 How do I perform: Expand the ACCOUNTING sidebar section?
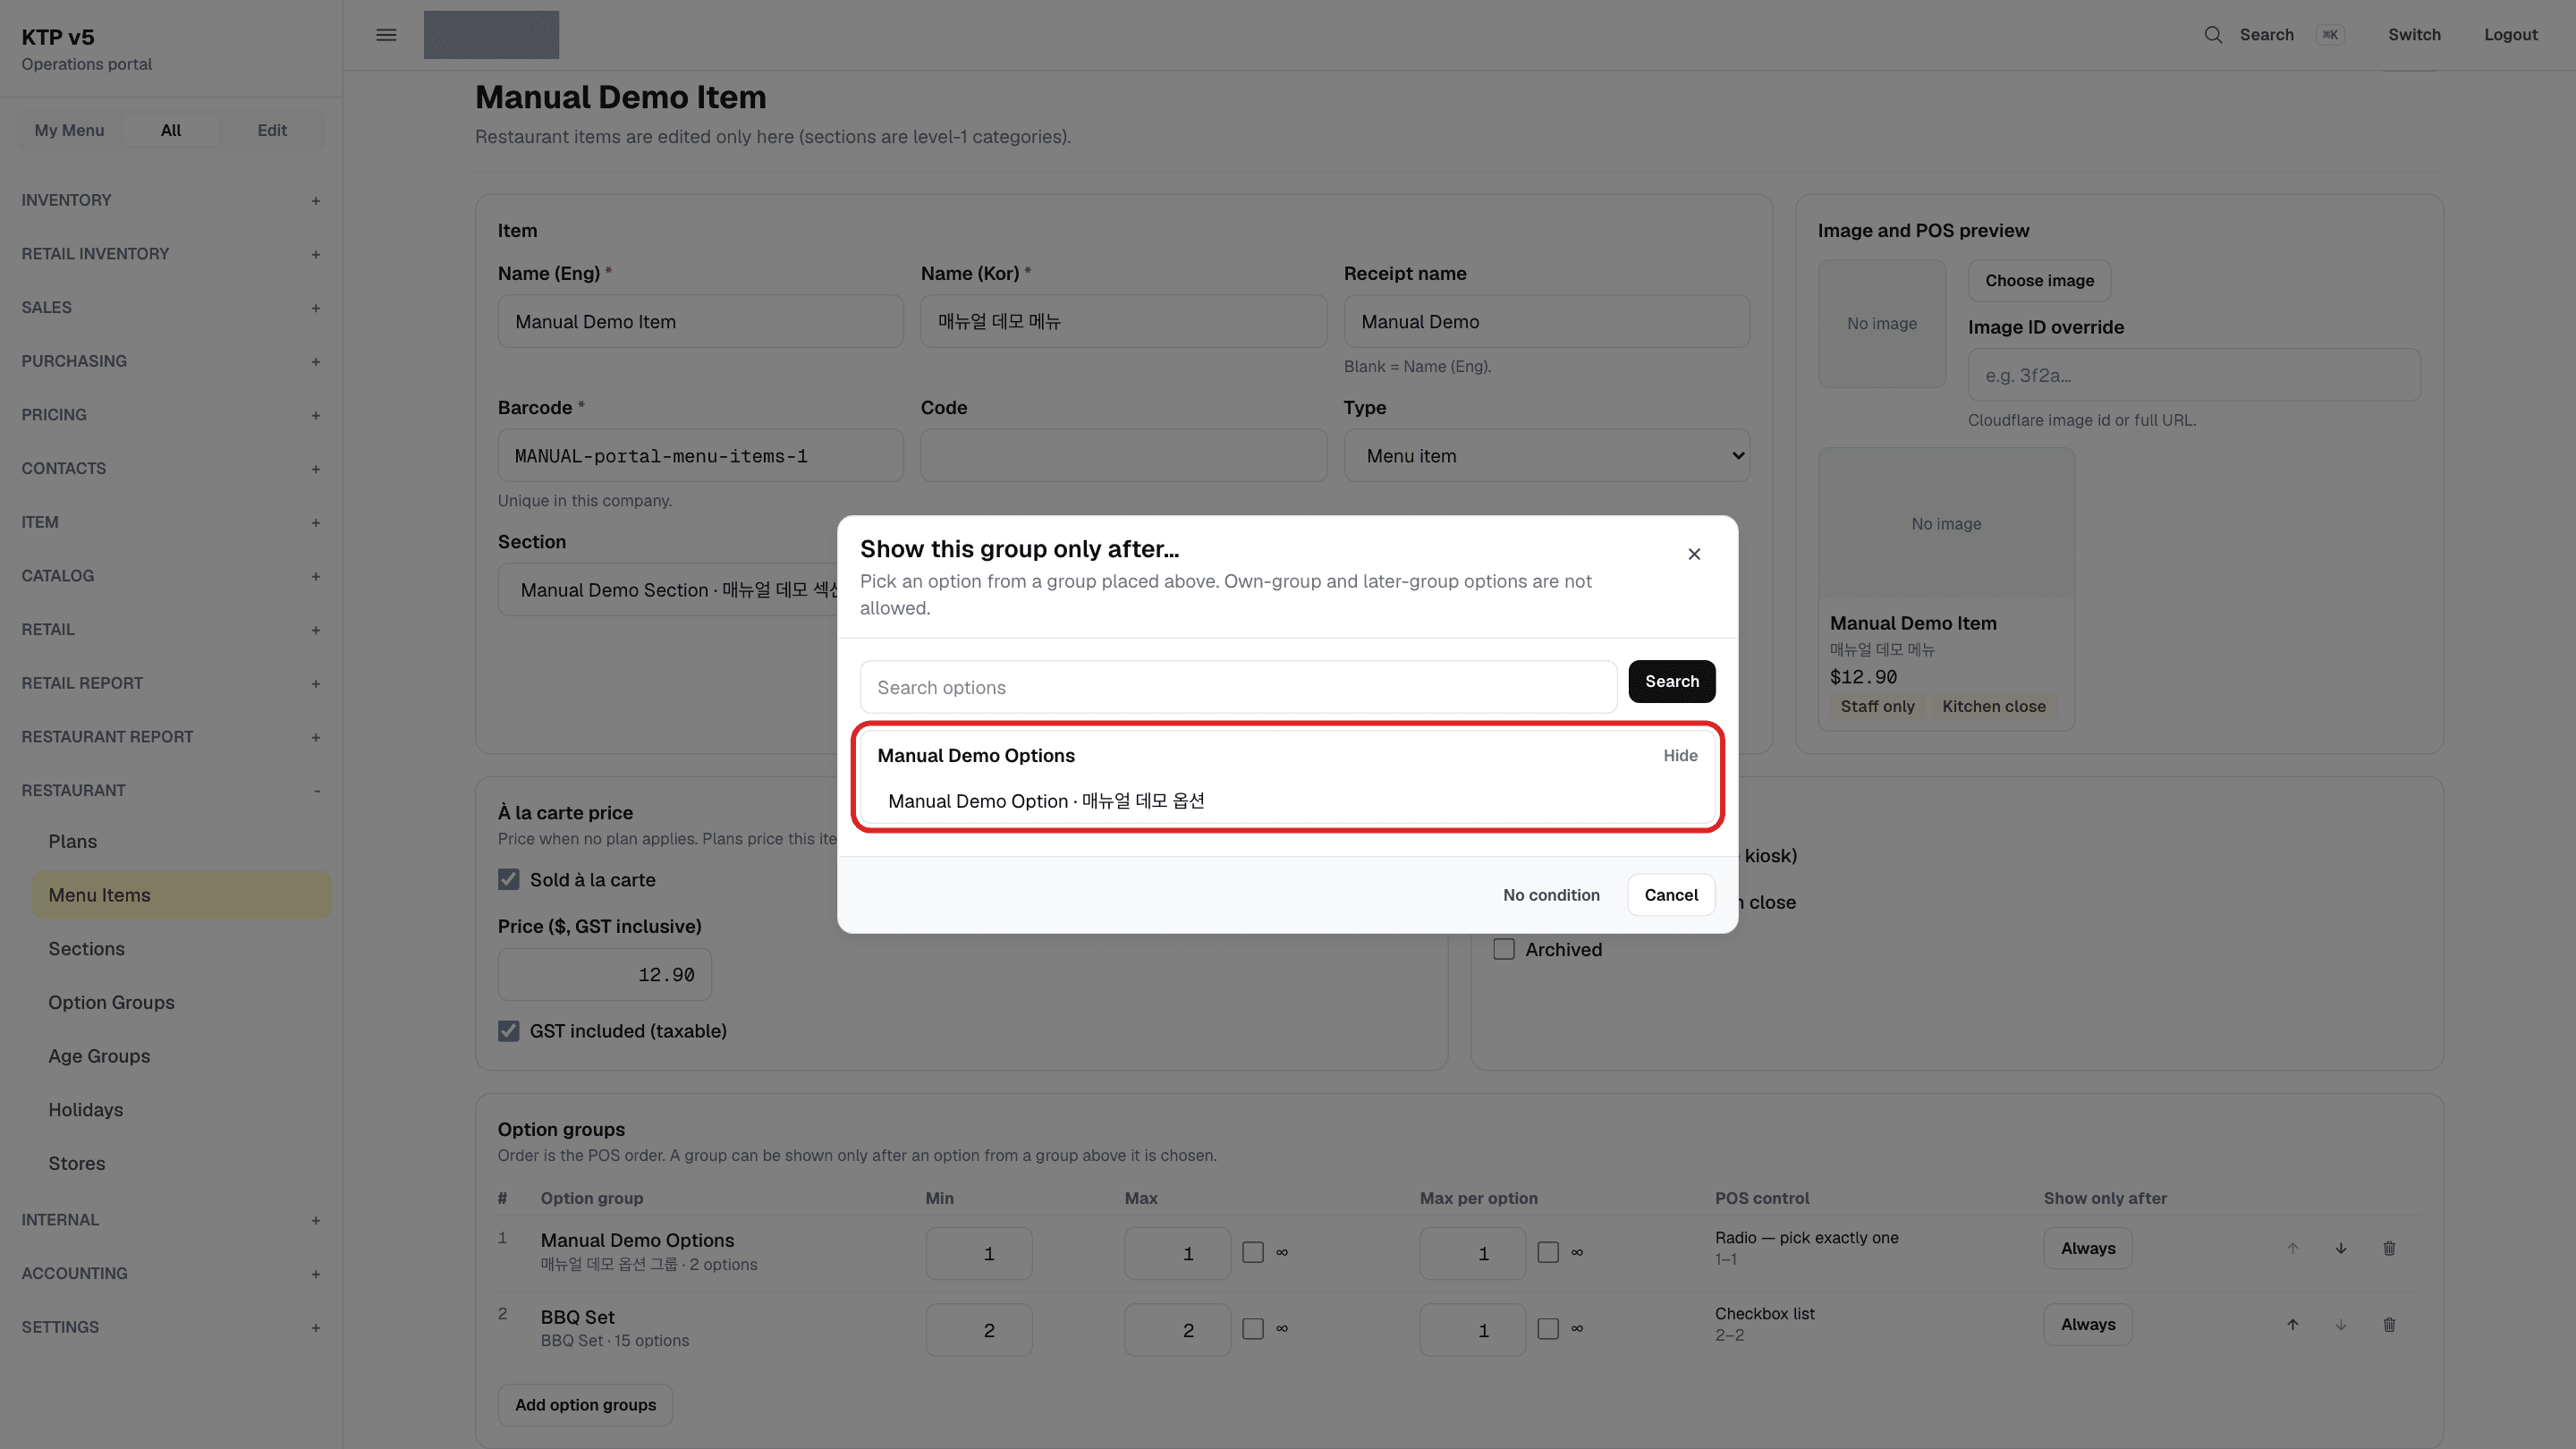[x=171, y=1273]
